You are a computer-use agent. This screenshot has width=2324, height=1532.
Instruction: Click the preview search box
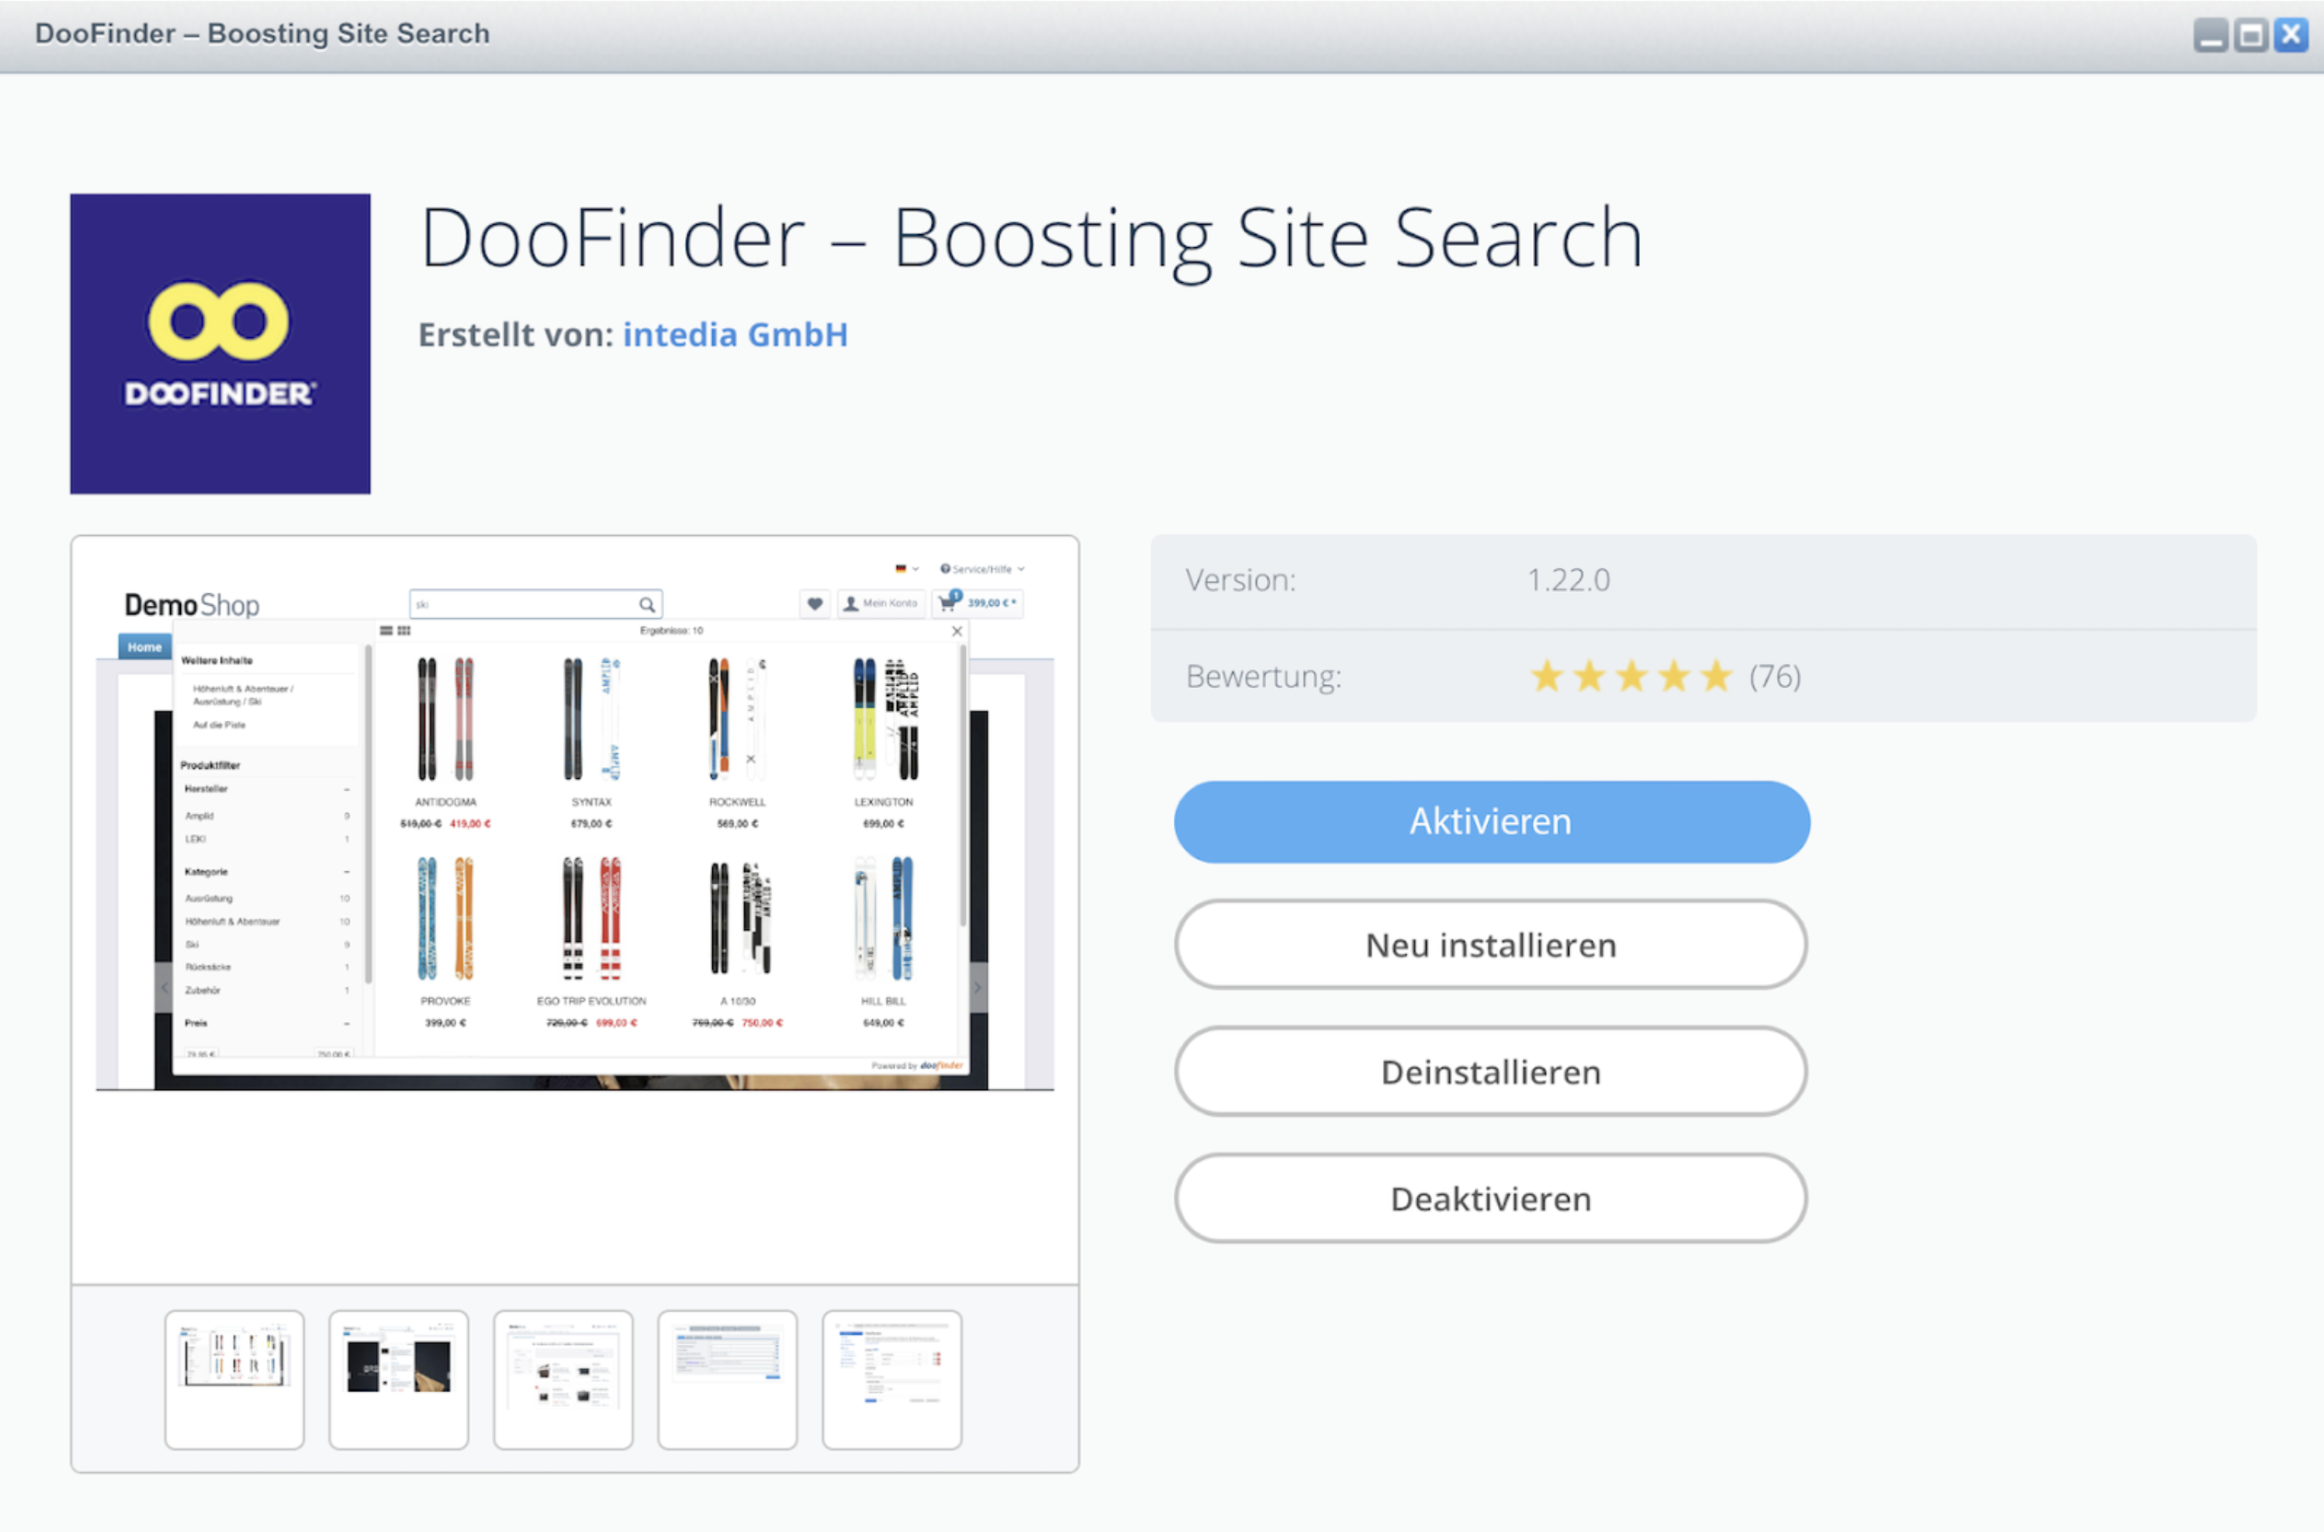pyautogui.click(x=535, y=604)
